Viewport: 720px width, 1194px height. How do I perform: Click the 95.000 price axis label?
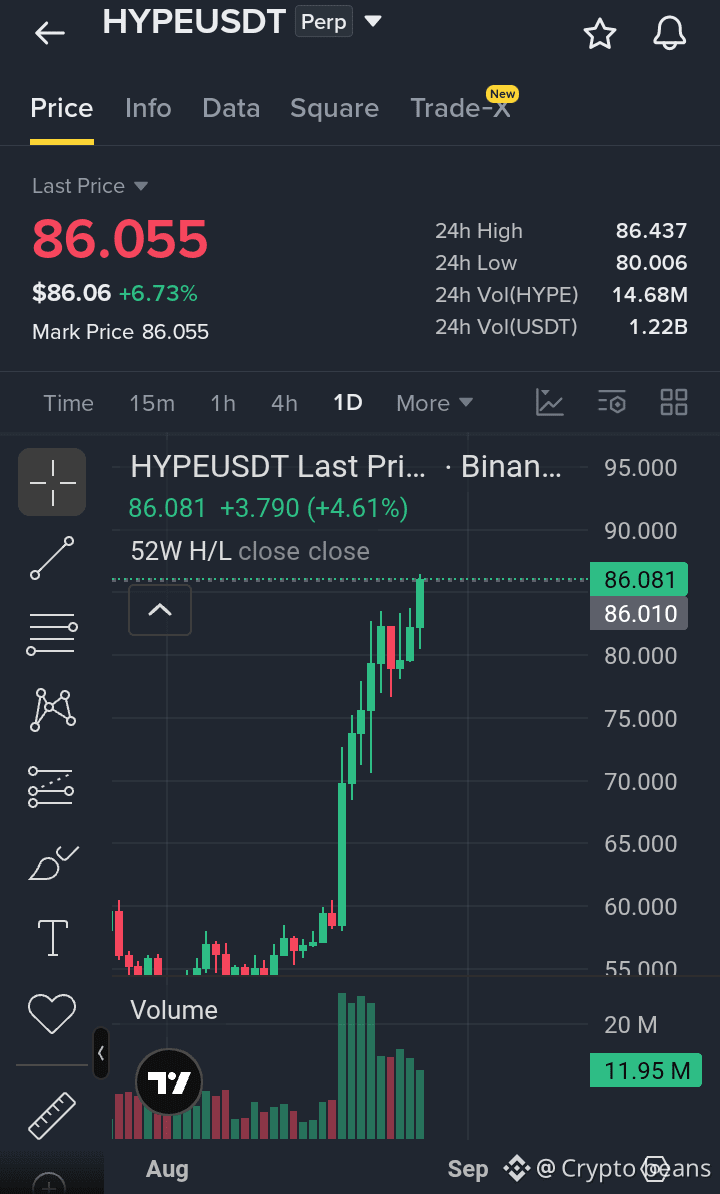pyautogui.click(x=641, y=468)
